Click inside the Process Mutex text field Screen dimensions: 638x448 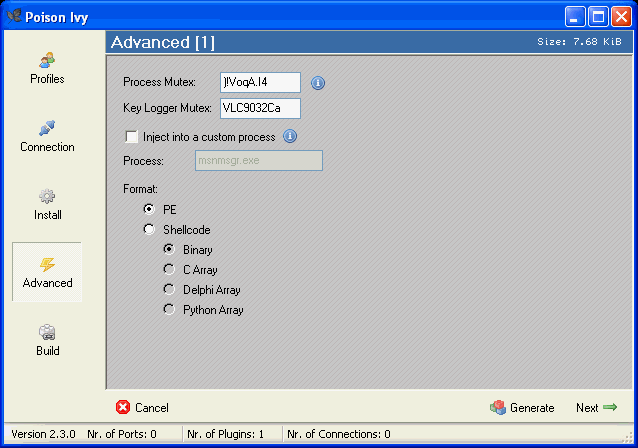[259, 83]
